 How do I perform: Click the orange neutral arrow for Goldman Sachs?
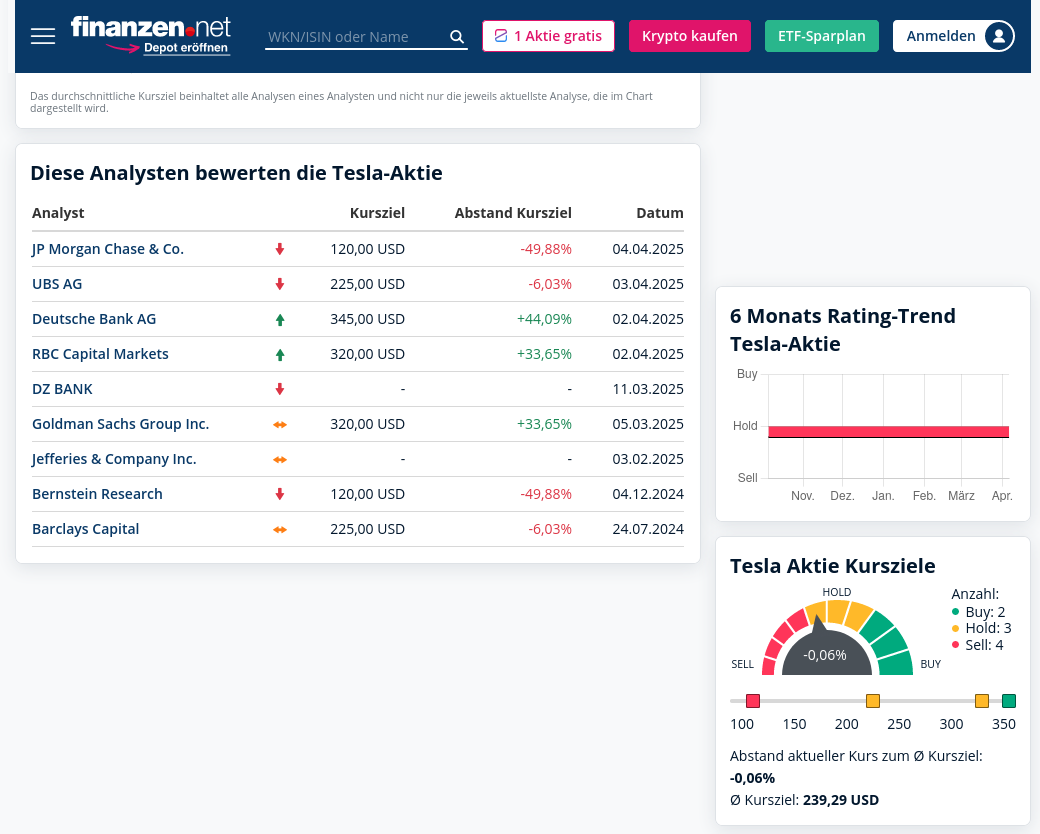280,424
